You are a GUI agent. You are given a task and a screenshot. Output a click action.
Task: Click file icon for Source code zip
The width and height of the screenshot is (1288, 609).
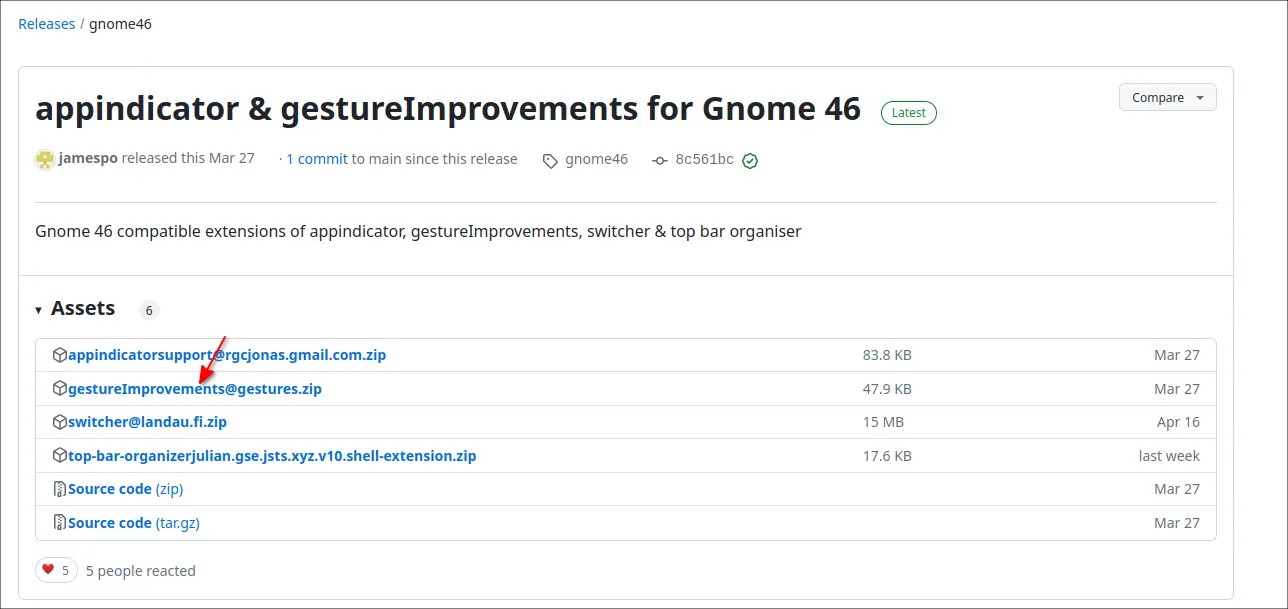pyautogui.click(x=60, y=489)
